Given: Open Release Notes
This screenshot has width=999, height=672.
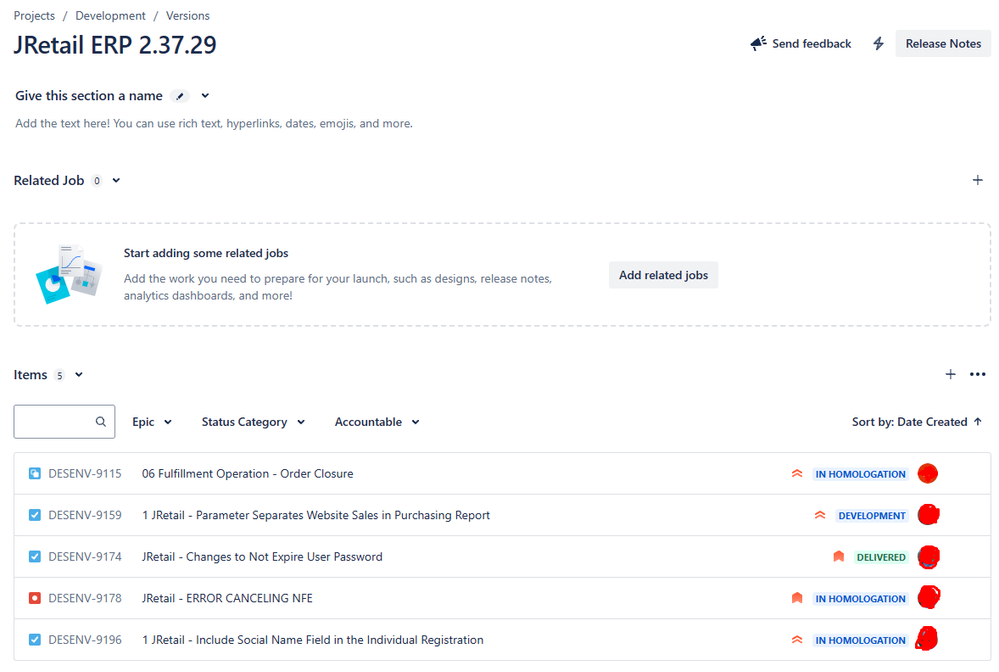Looking at the screenshot, I should 943,43.
